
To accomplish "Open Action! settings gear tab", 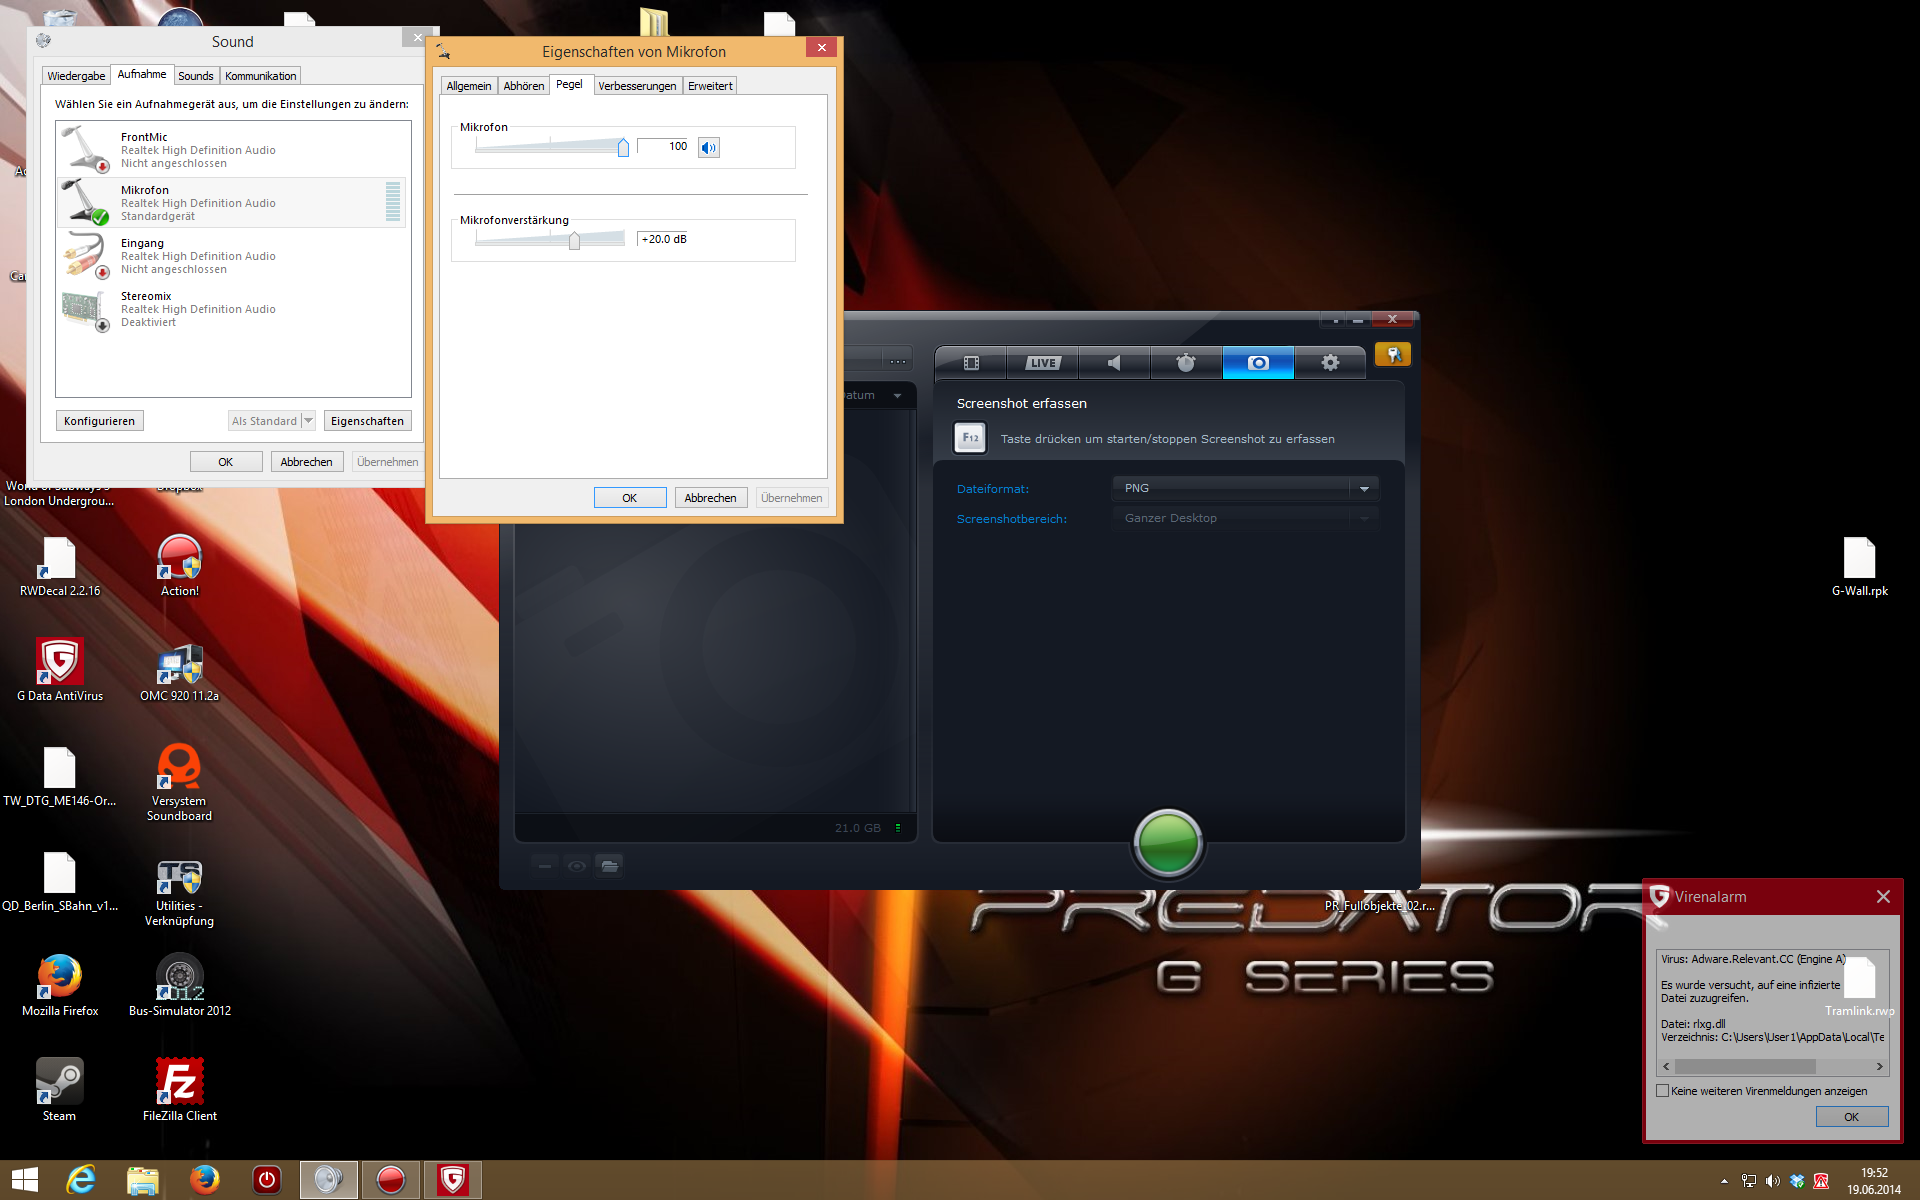I will 1330,363.
